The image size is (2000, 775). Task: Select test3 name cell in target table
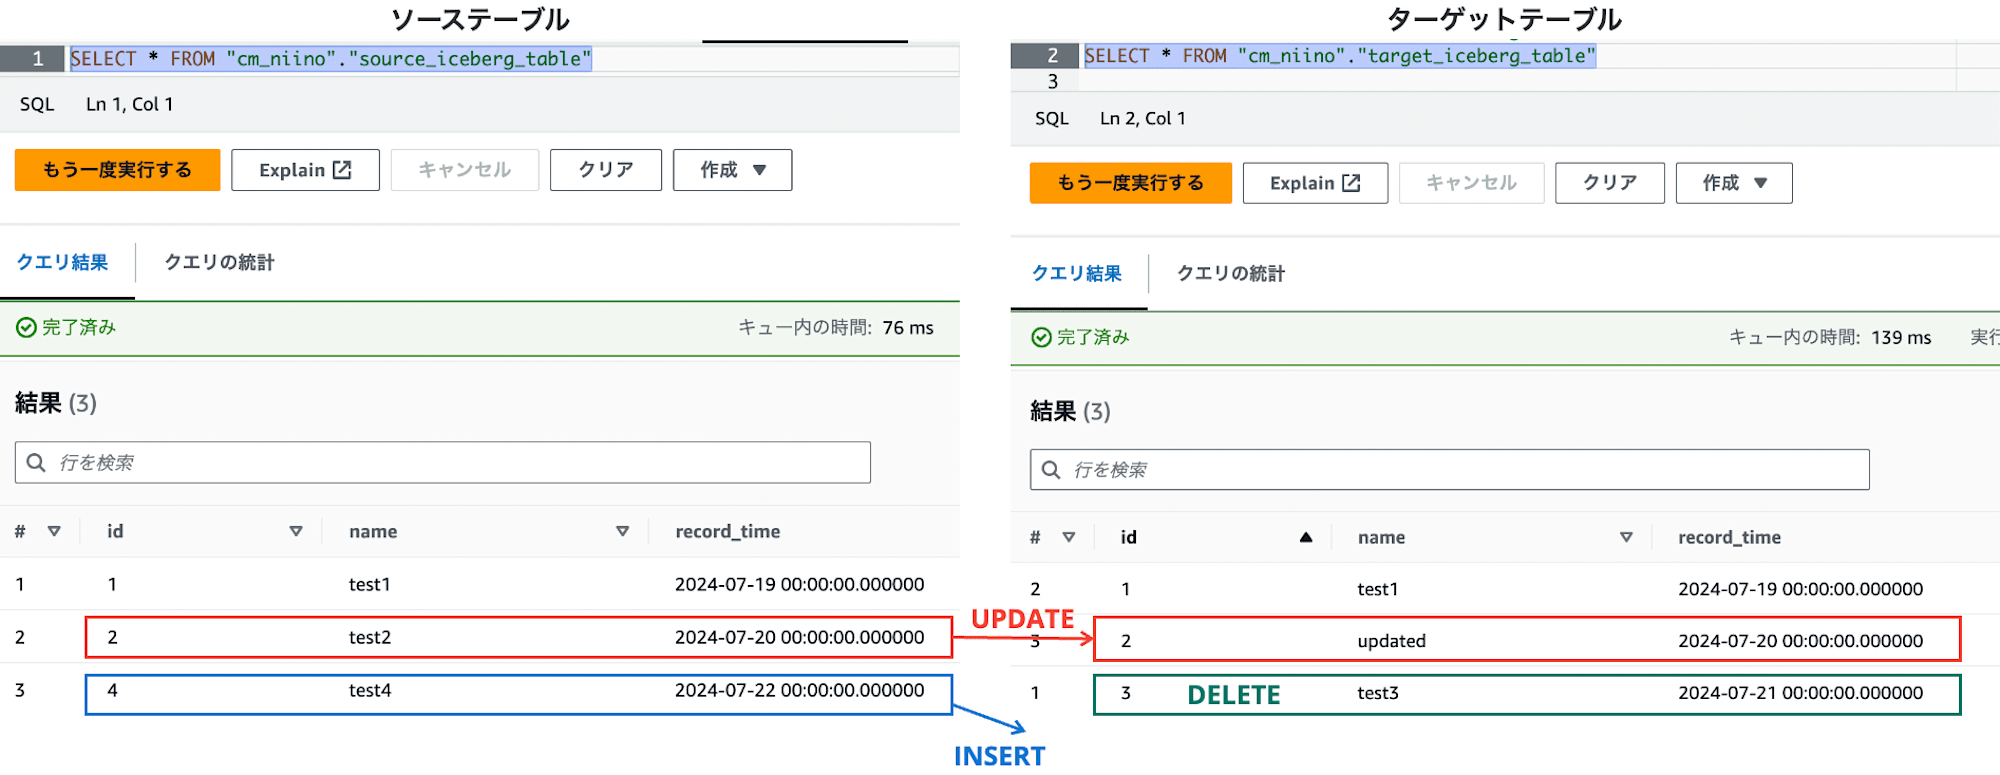(1378, 693)
